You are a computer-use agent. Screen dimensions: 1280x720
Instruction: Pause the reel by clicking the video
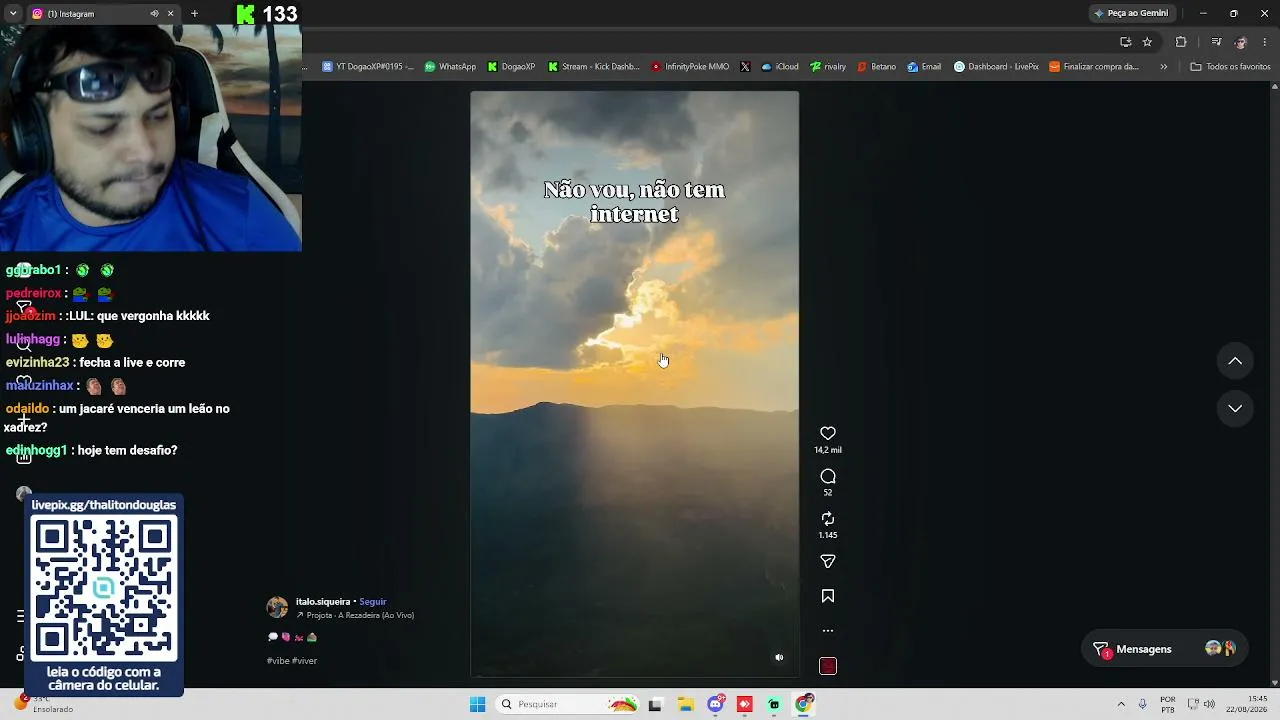[x=635, y=384]
